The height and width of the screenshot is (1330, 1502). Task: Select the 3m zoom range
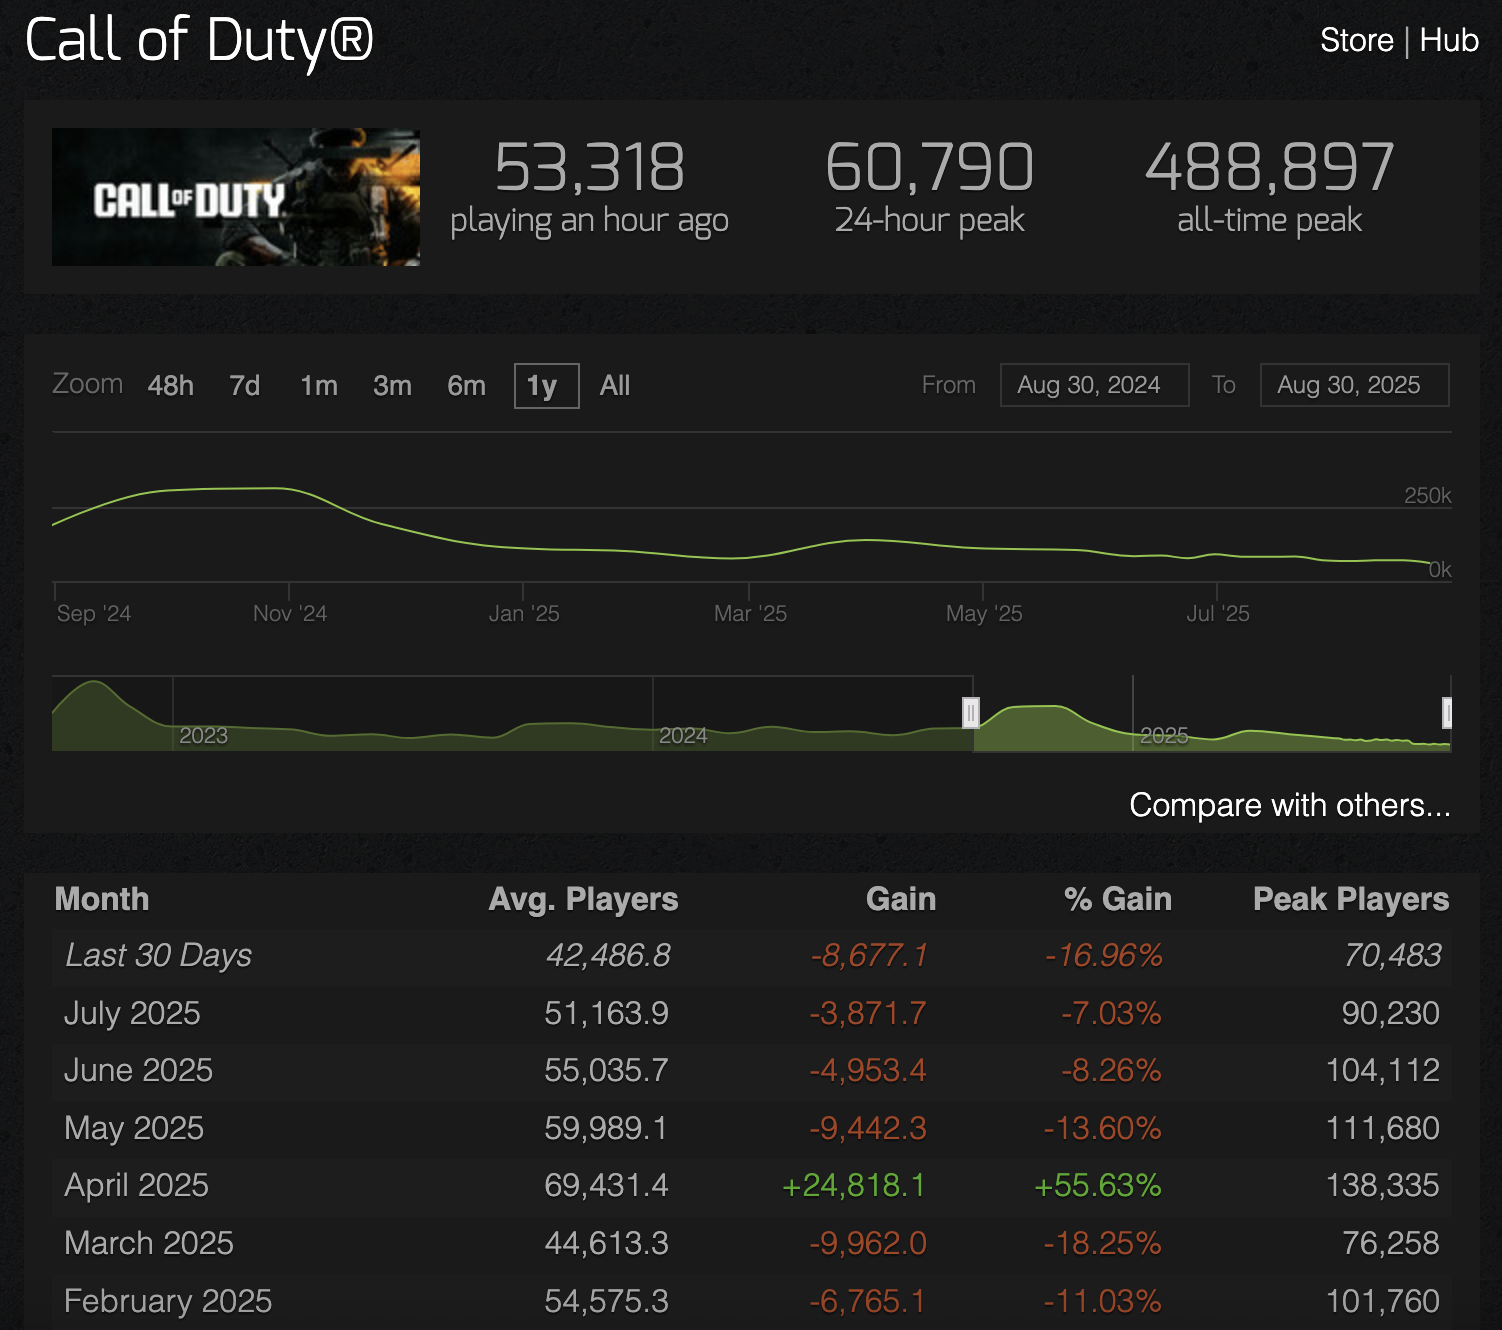pyautogui.click(x=392, y=386)
